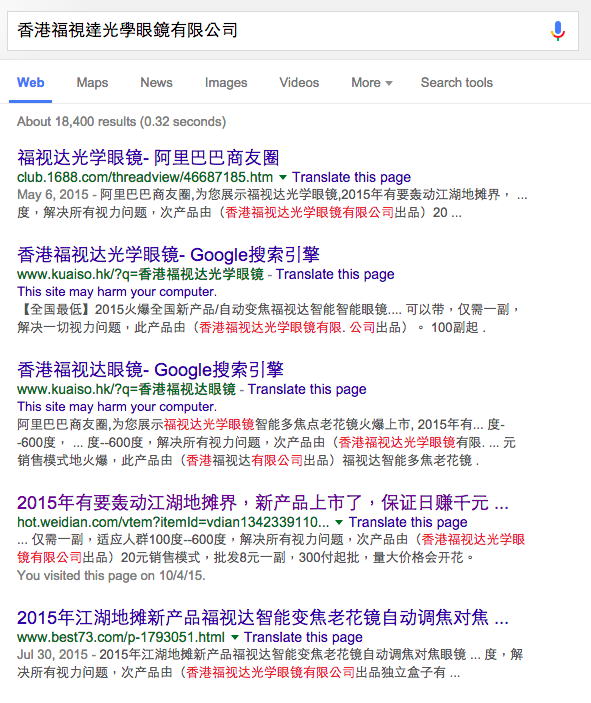This screenshot has width=591, height=703.
Task: Open the 2015年江湖地摊新产品福视达 result title
Action: tap(263, 617)
